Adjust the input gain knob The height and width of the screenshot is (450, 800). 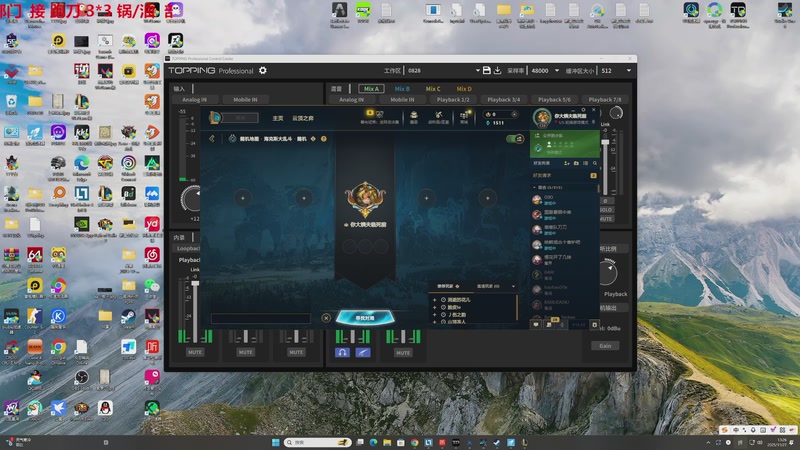[x=191, y=199]
